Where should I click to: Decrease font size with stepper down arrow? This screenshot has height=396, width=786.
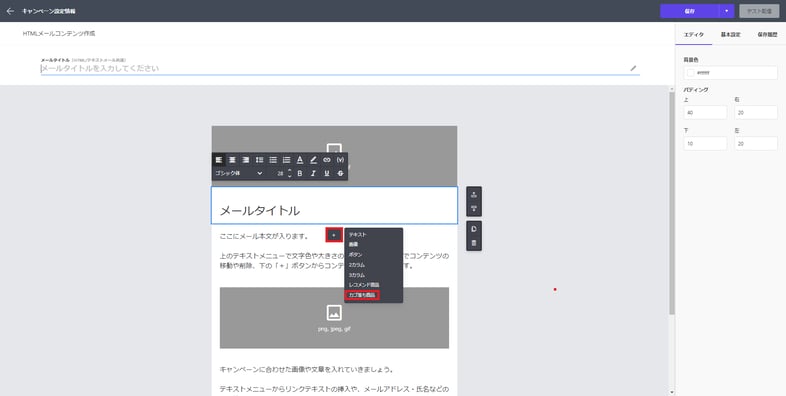point(289,176)
